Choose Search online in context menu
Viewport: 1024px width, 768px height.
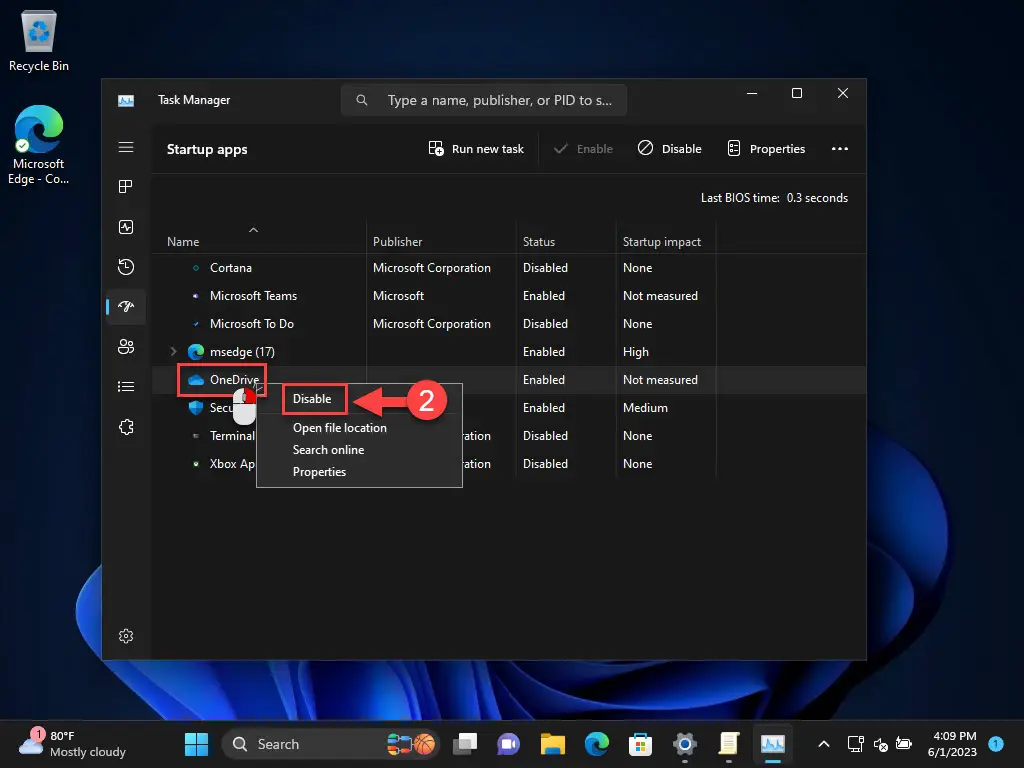[x=328, y=450]
